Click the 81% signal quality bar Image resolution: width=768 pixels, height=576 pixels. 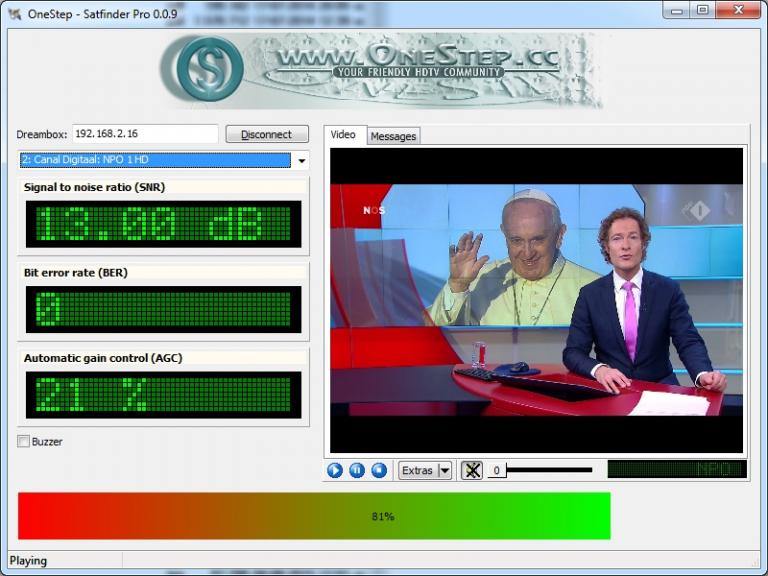(314, 516)
